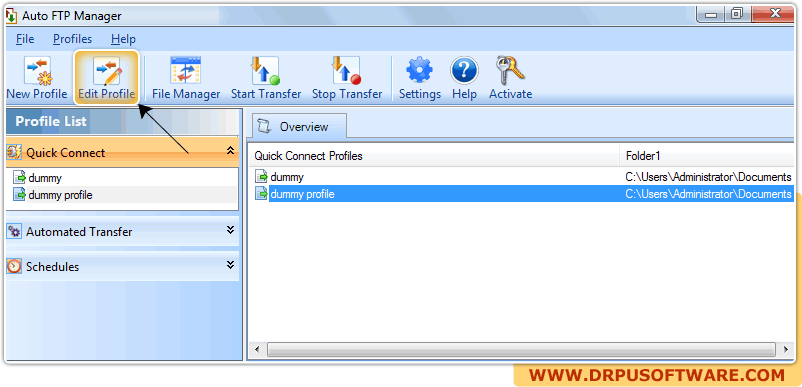
Task: Click the Automated Transfer gears icon
Action: pyautogui.click(x=14, y=232)
